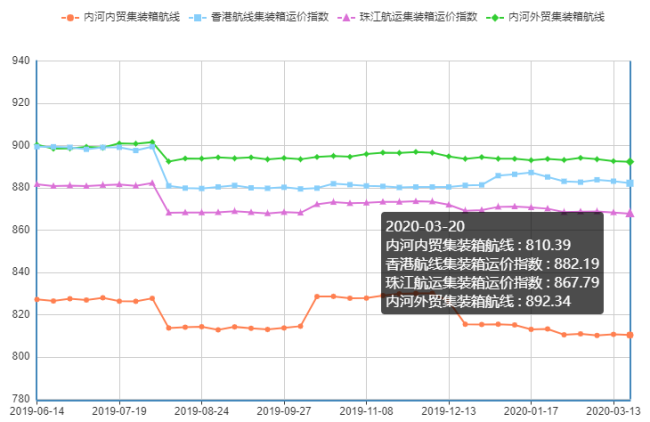Click the x-axis label 2019-08-24
Image resolution: width=650 pixels, height=422 pixels.
201,411
